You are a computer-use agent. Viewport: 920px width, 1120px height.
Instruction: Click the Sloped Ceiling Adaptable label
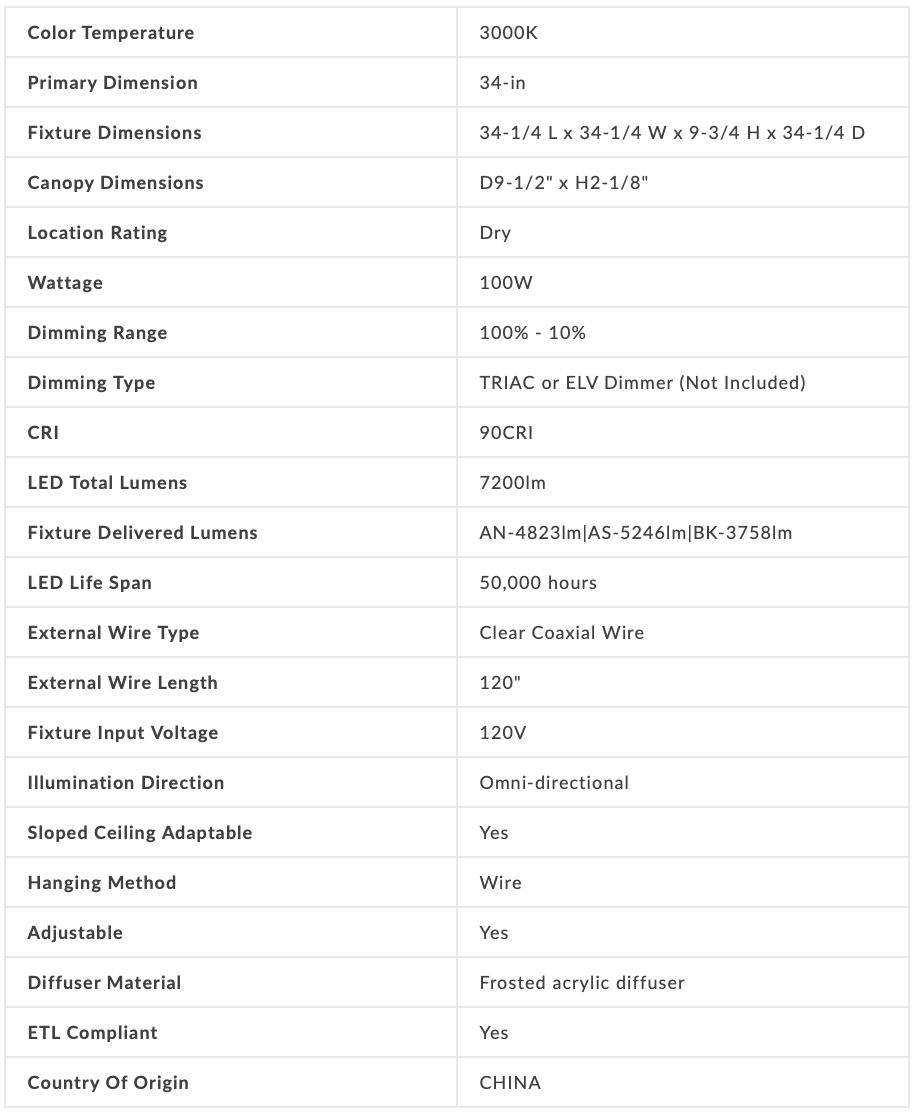pyautogui.click(x=140, y=833)
